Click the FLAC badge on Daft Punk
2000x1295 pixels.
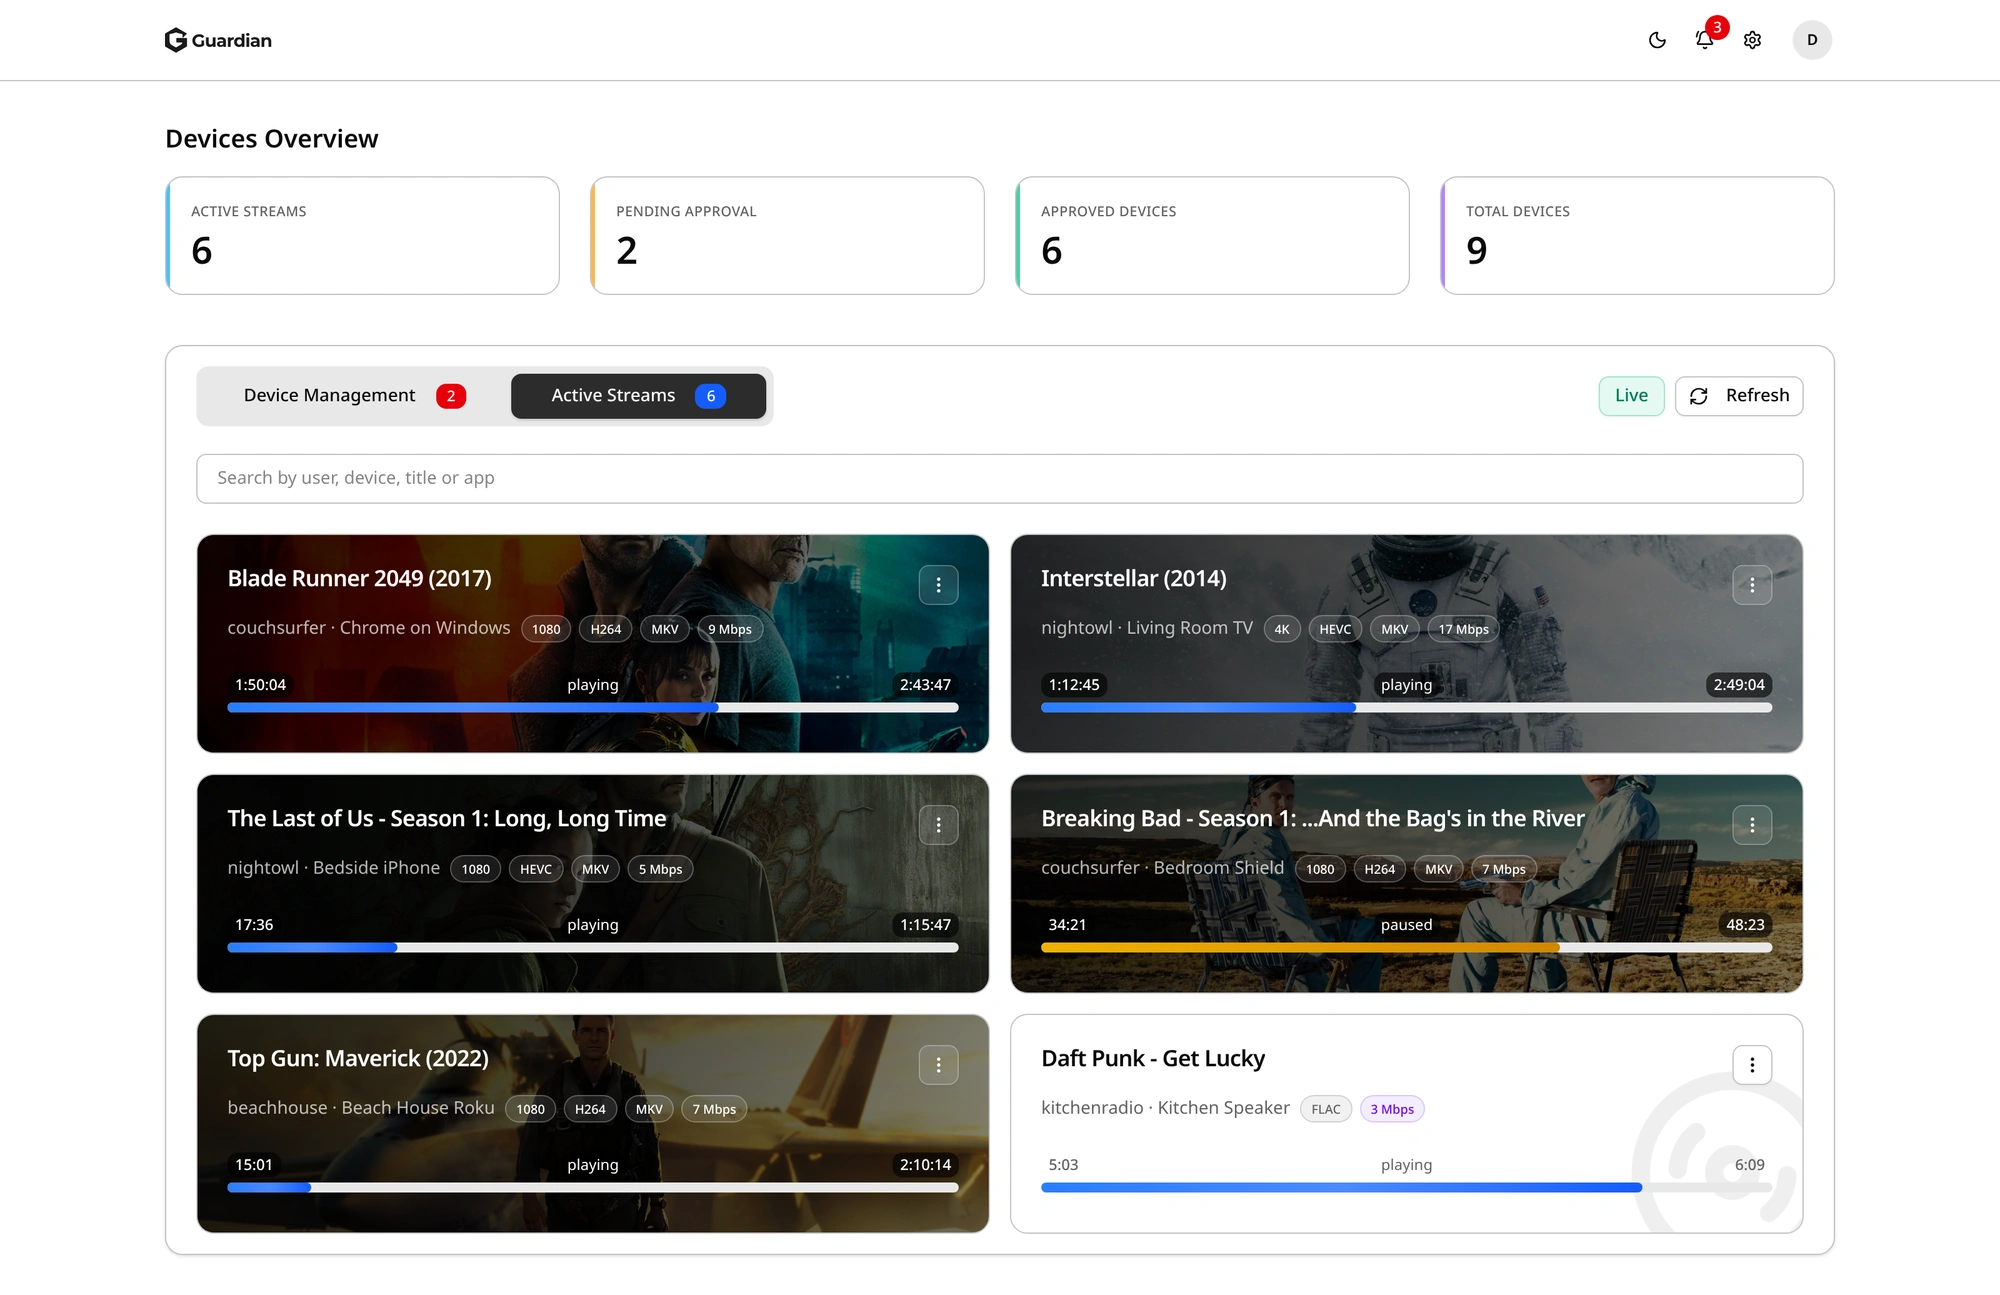[1325, 1109]
